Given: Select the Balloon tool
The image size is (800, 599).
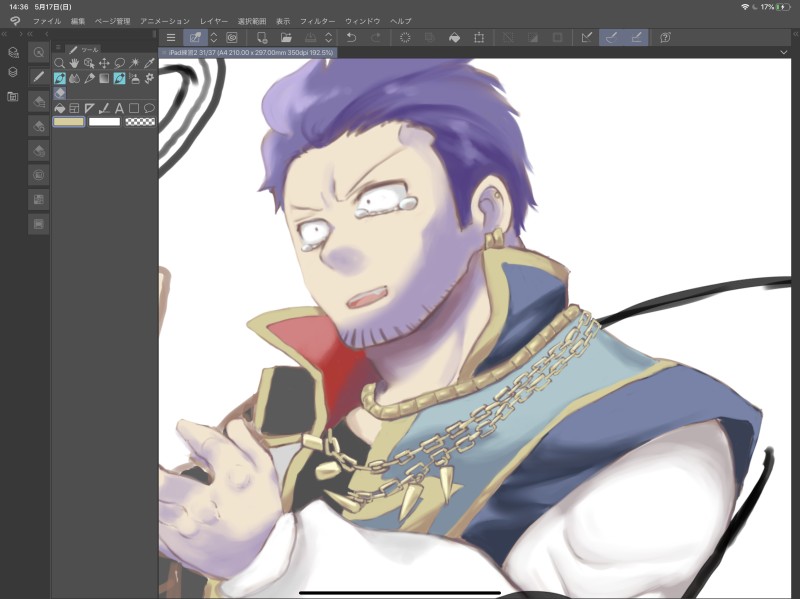Looking at the screenshot, I should point(149,108).
